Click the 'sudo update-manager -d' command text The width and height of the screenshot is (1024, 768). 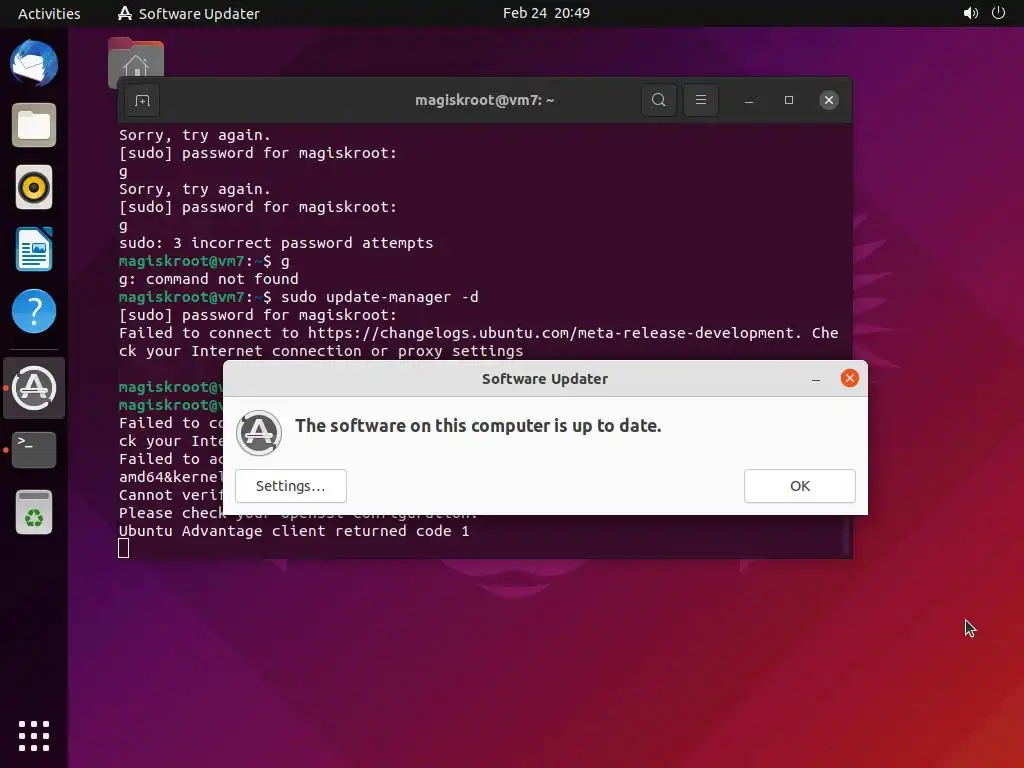[379, 297]
